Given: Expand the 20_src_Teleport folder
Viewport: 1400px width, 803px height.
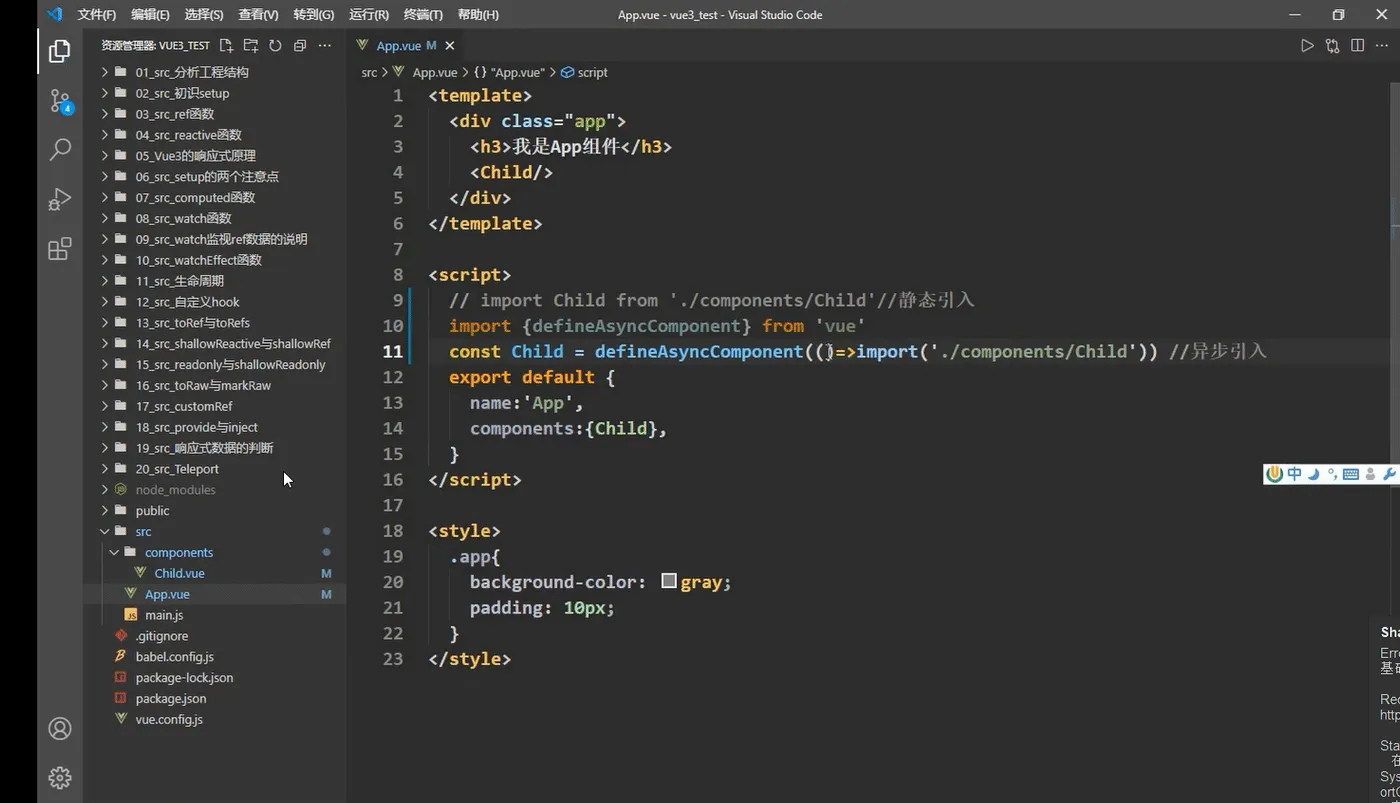Looking at the screenshot, I should 214,468.
